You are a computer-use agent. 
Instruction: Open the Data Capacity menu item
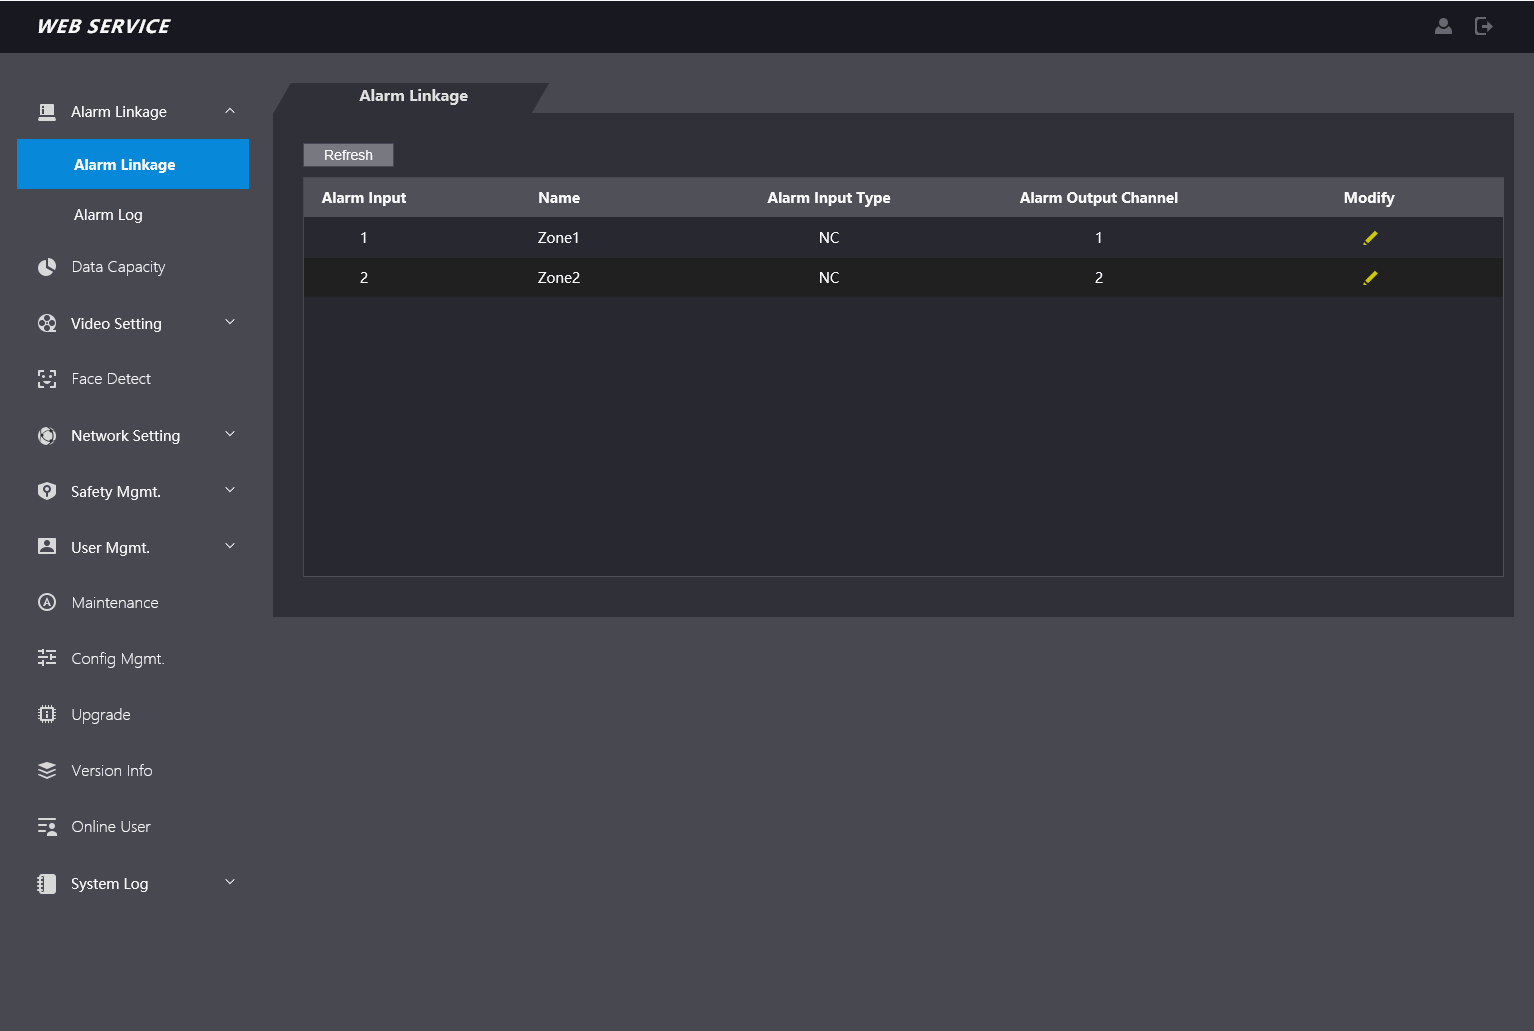click(x=118, y=267)
